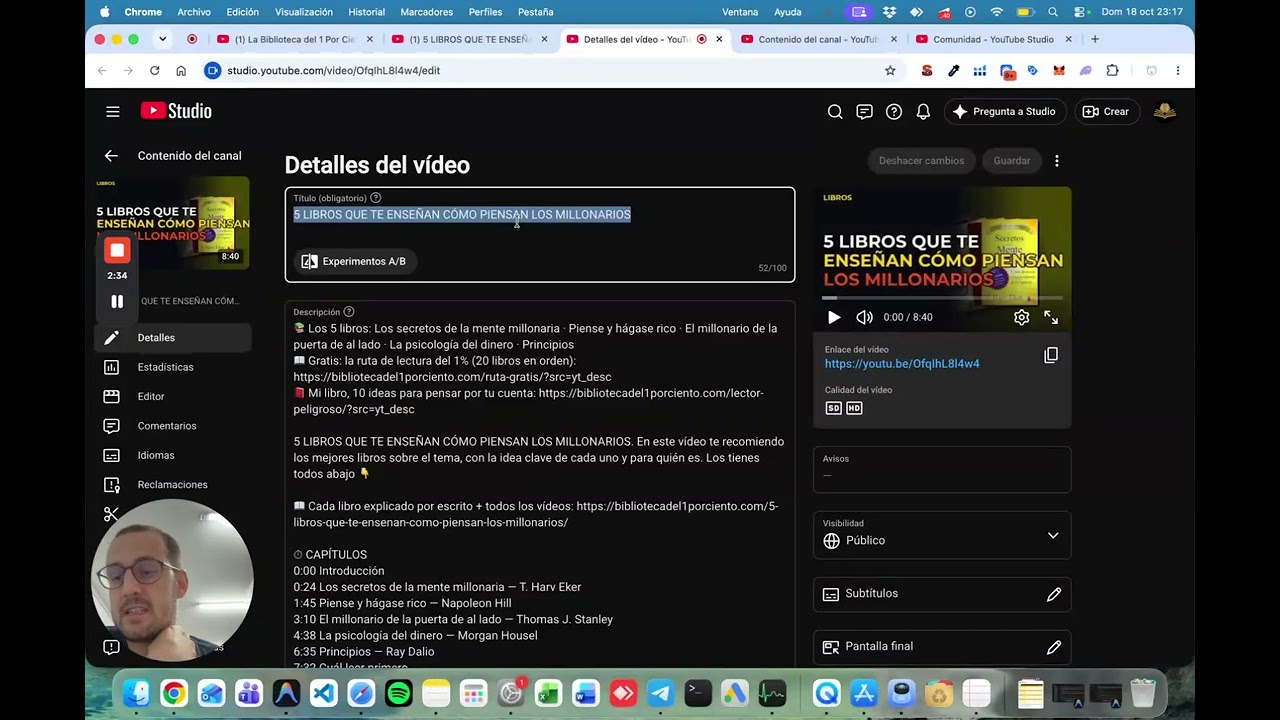Click the Pregunta a Studio button
This screenshot has width=1280, height=720.
(1004, 112)
